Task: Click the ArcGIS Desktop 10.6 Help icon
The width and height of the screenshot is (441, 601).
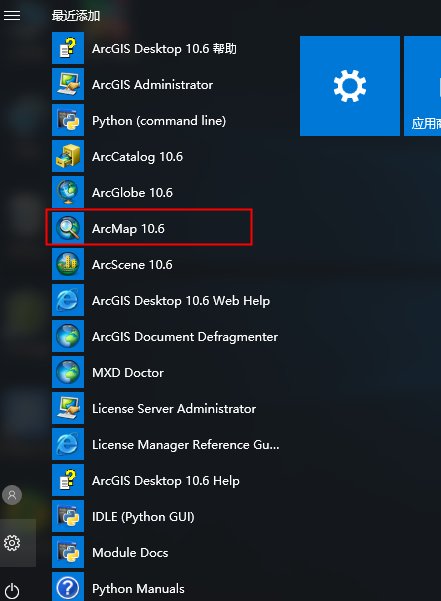Action: point(68,480)
